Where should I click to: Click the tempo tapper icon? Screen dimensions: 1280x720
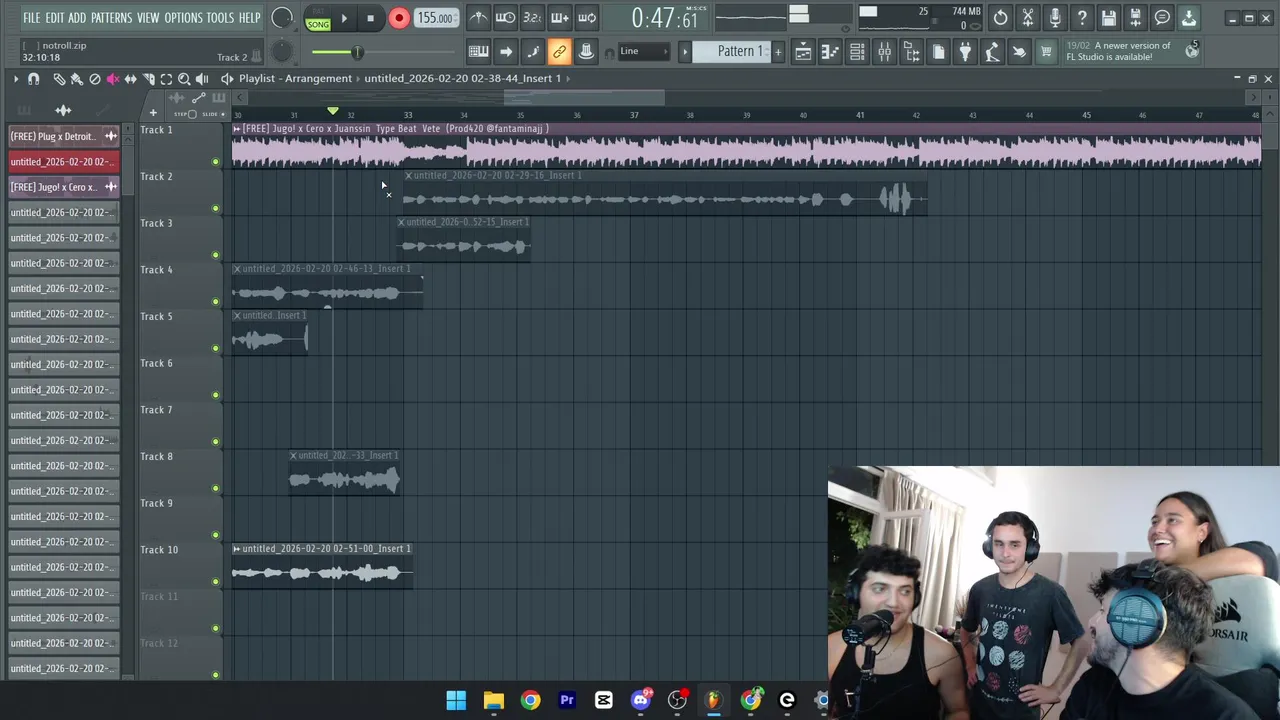[992, 52]
